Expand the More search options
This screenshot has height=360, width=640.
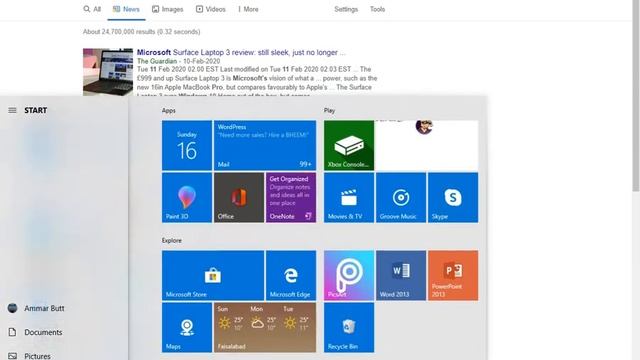tap(249, 9)
